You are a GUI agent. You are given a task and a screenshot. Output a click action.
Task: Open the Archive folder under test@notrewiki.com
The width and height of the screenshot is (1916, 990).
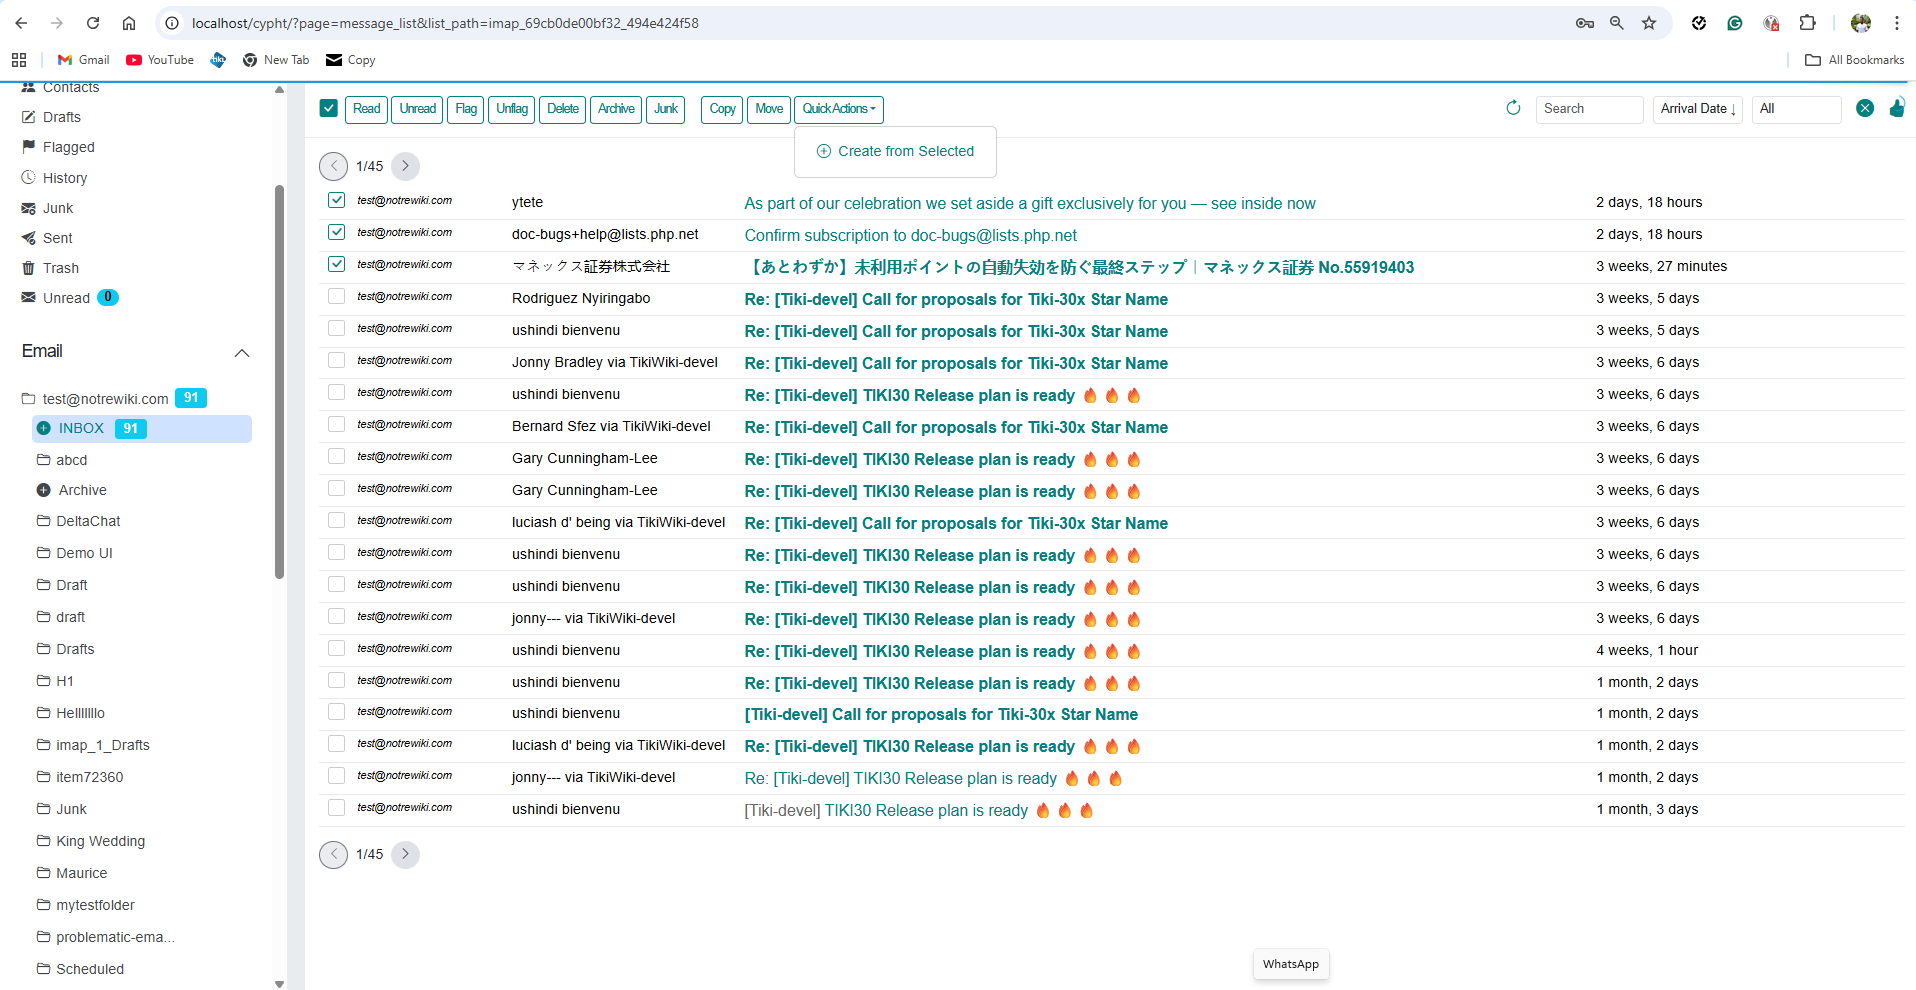[82, 490]
